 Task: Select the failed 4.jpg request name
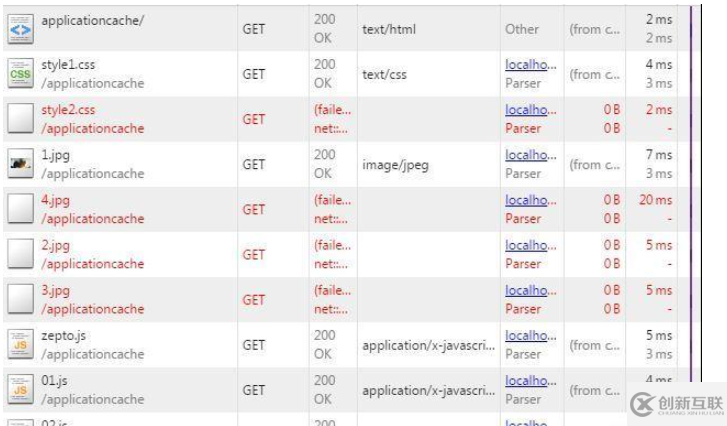56,201
